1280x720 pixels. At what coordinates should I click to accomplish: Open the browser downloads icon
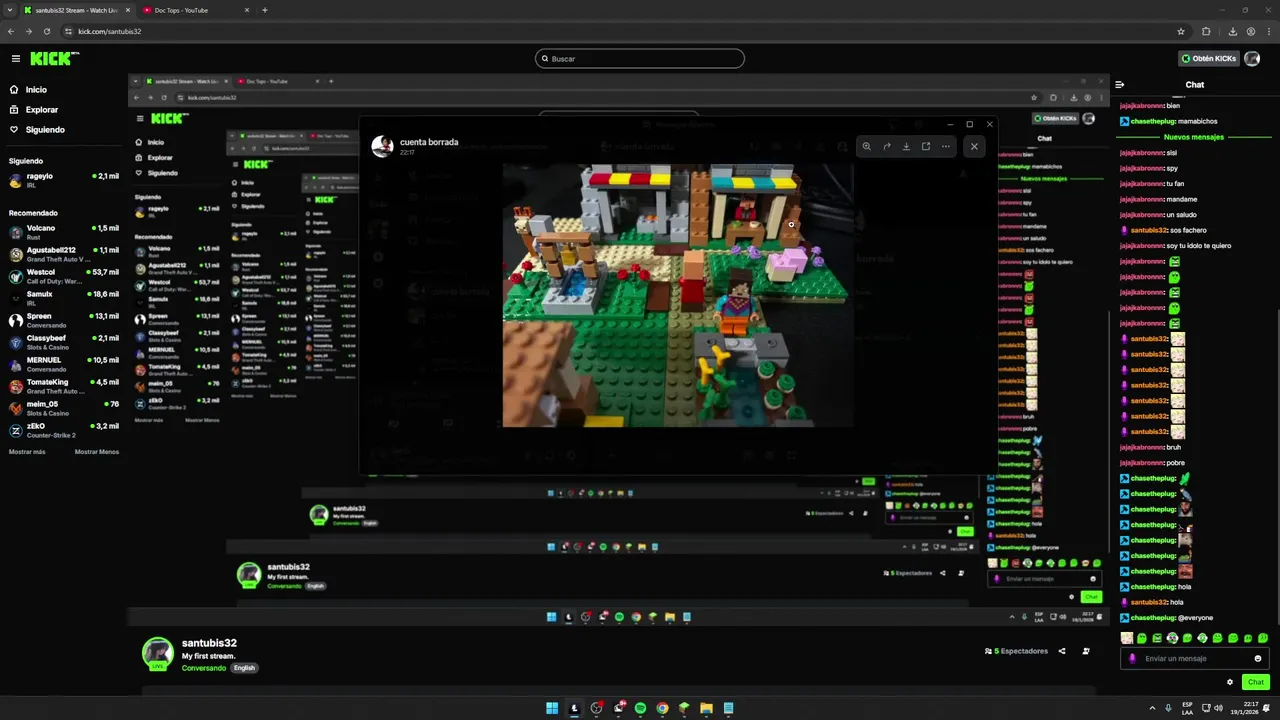(x=1232, y=31)
